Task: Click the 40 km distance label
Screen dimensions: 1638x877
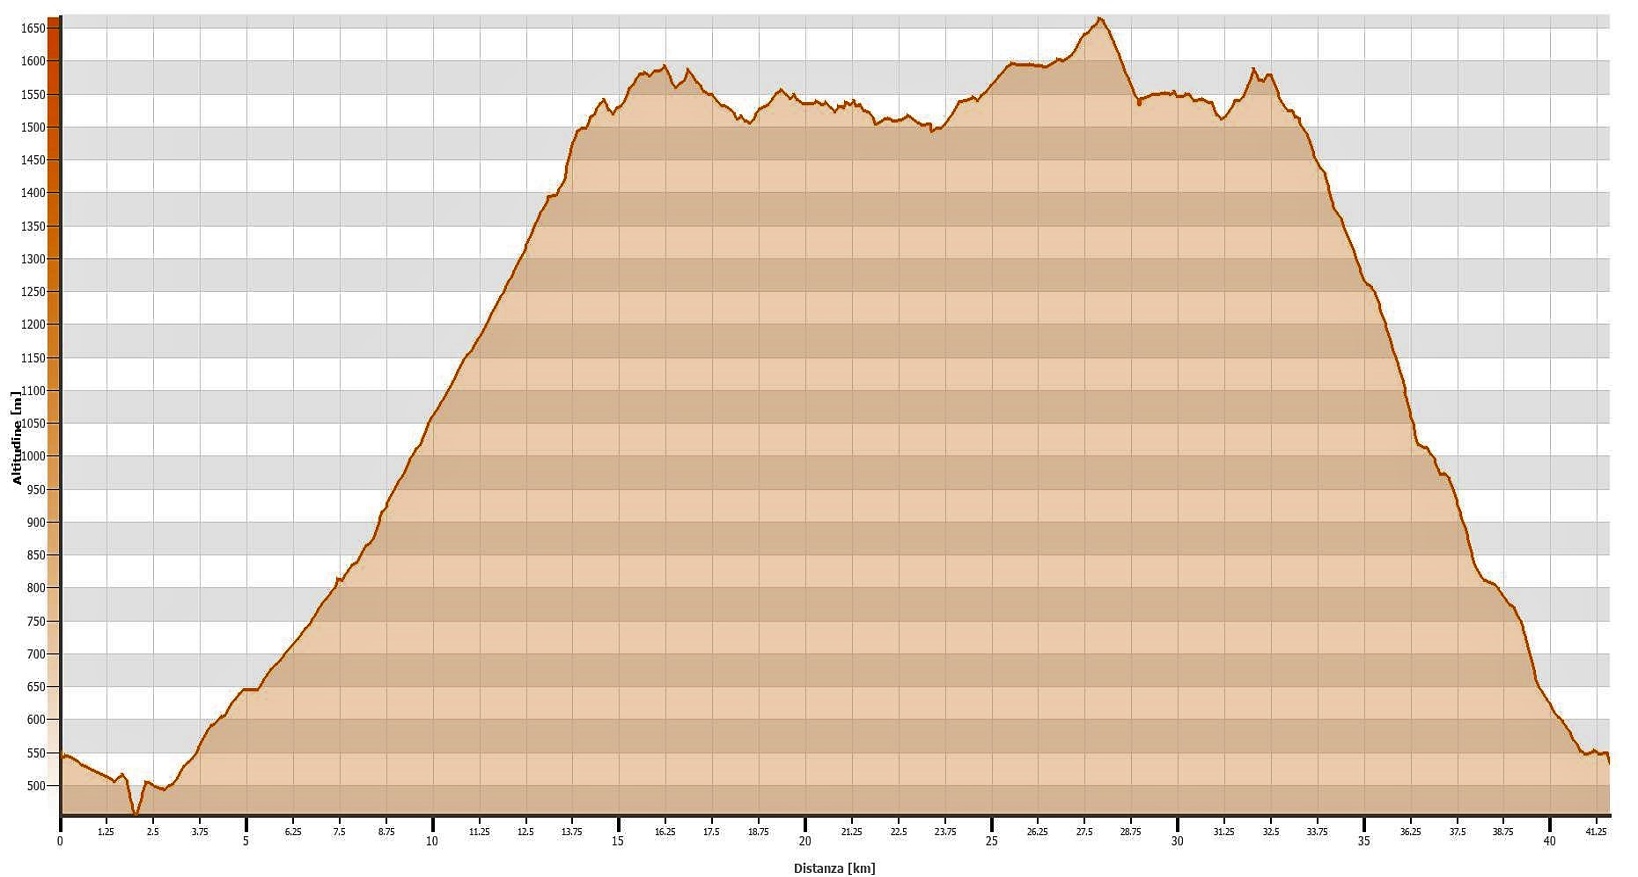Action: [x=1549, y=841]
